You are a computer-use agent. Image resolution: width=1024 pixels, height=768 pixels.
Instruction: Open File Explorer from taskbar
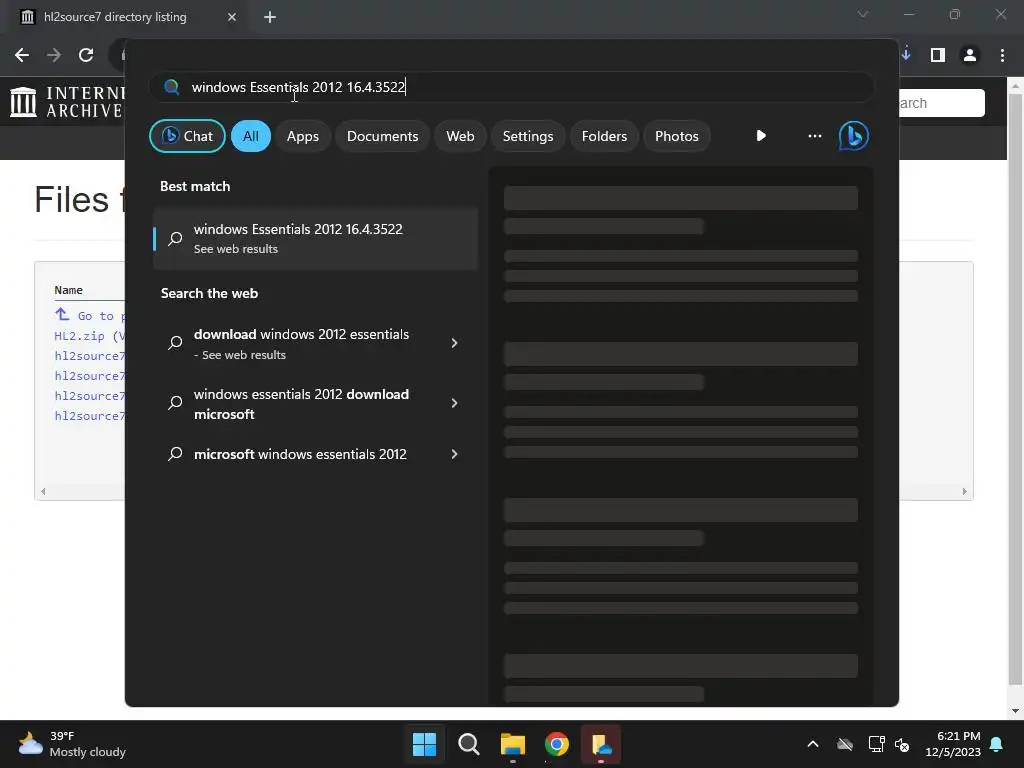(513, 744)
